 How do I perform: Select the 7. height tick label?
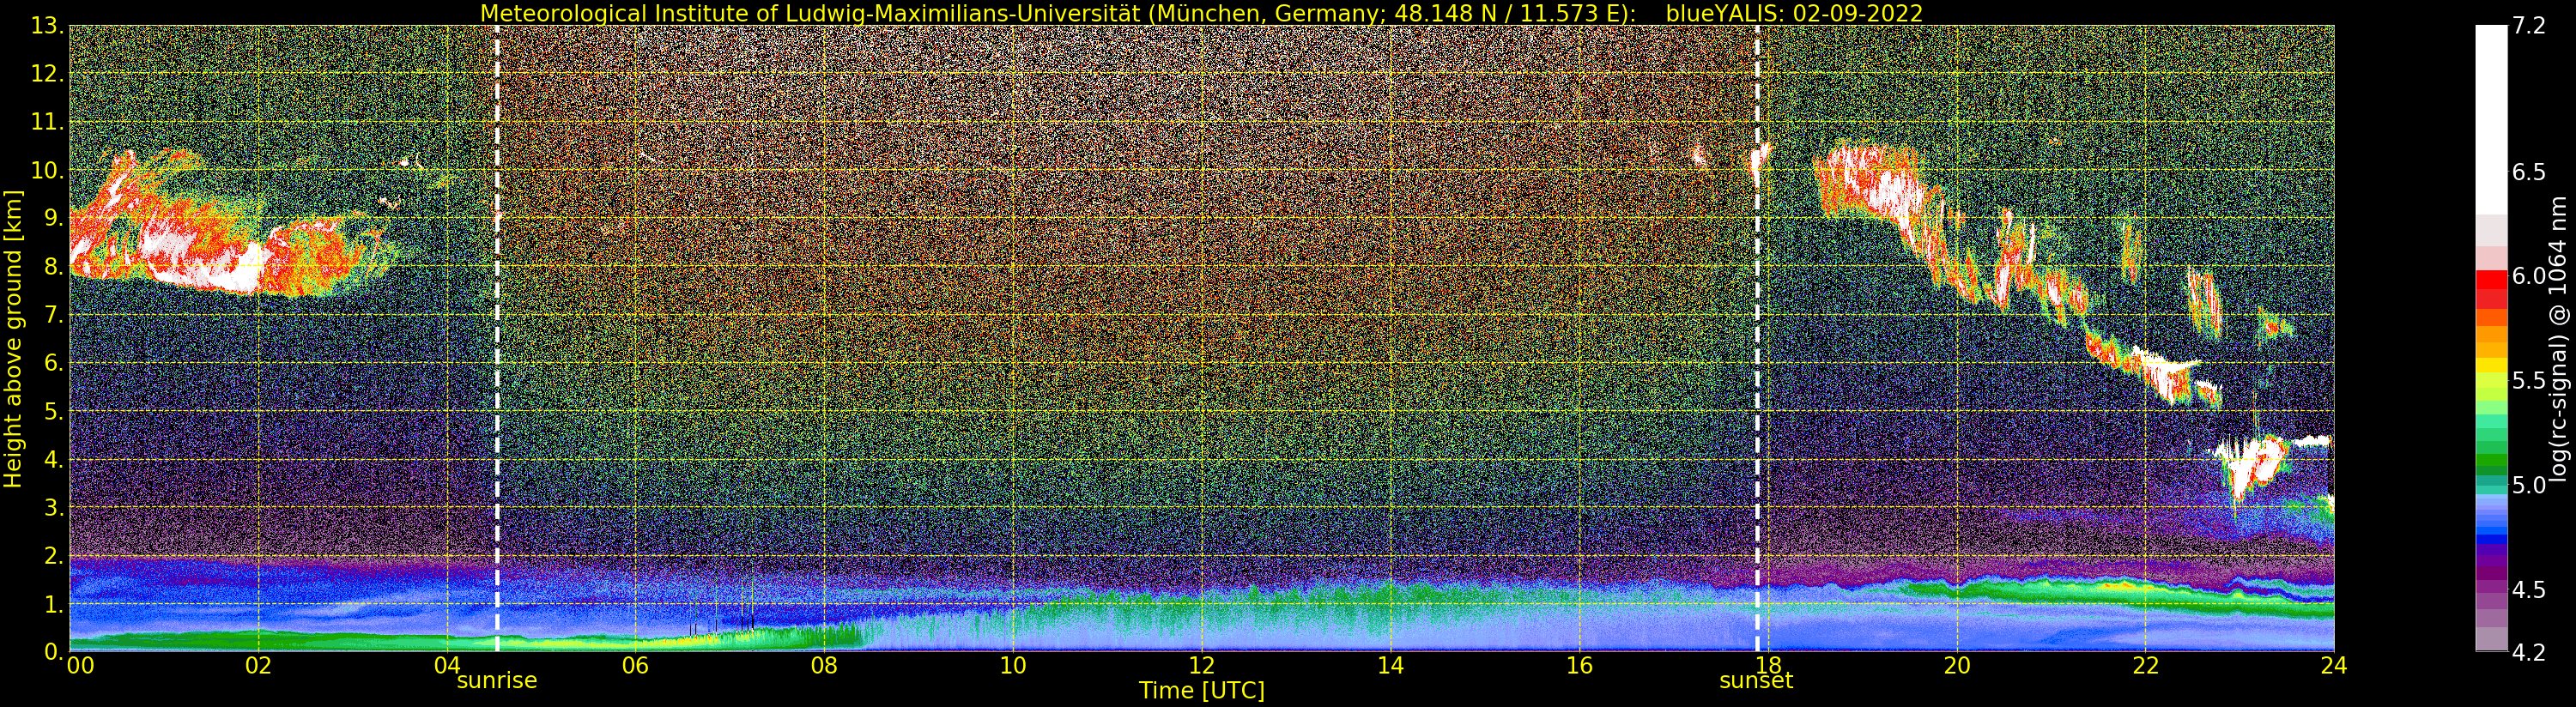54,315
